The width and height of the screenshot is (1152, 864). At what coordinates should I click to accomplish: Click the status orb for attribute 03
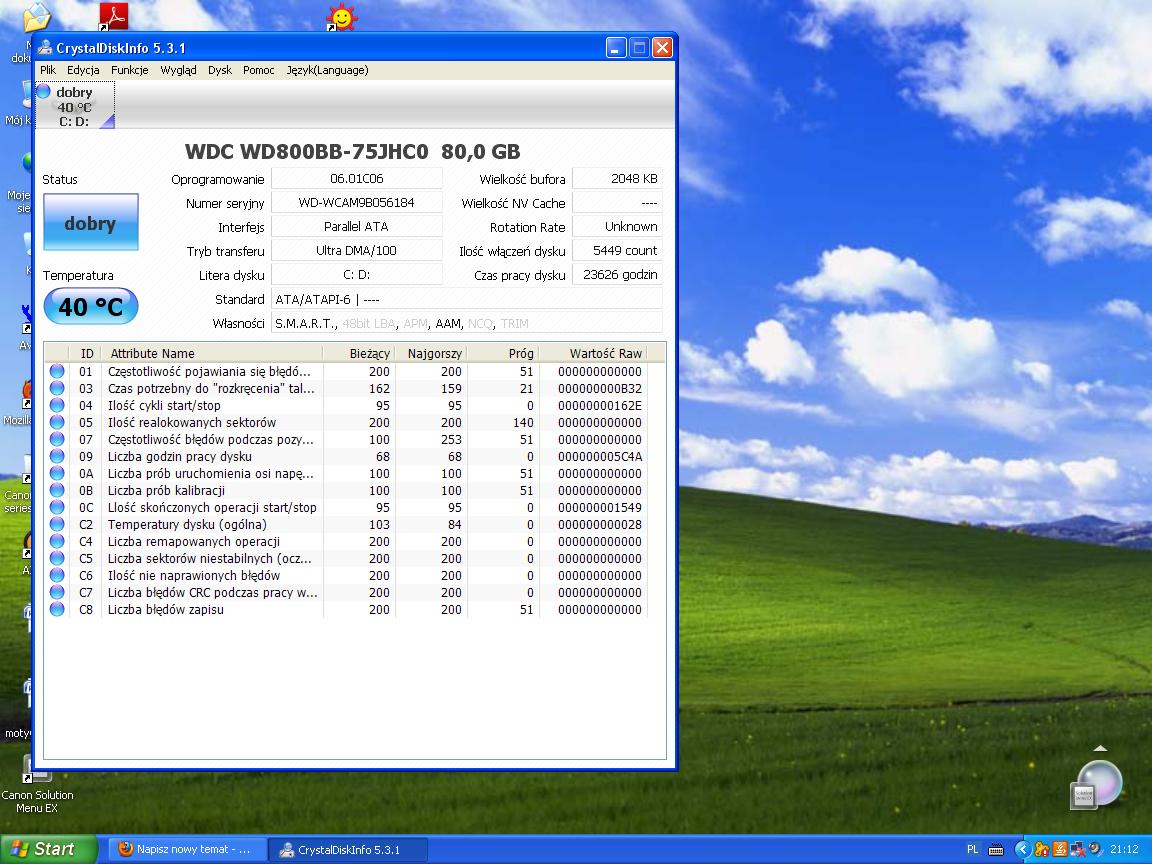pyautogui.click(x=57, y=389)
